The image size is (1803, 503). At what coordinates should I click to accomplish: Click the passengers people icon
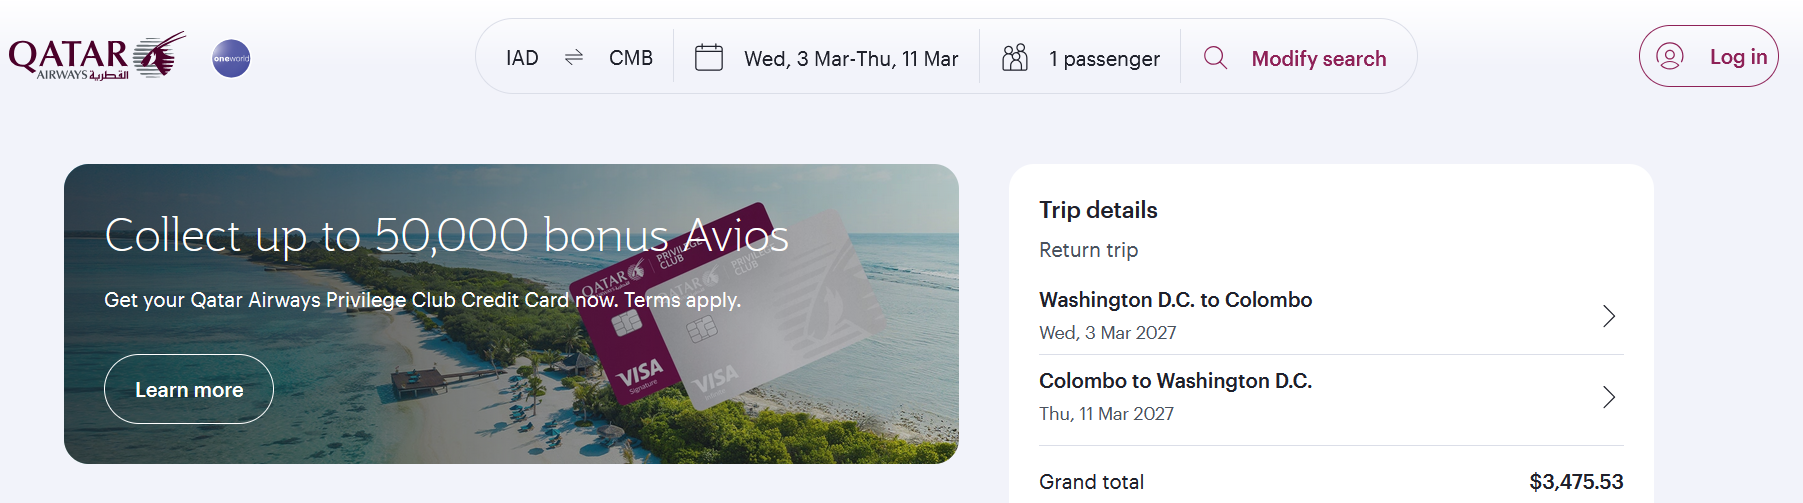pyautogui.click(x=1015, y=57)
